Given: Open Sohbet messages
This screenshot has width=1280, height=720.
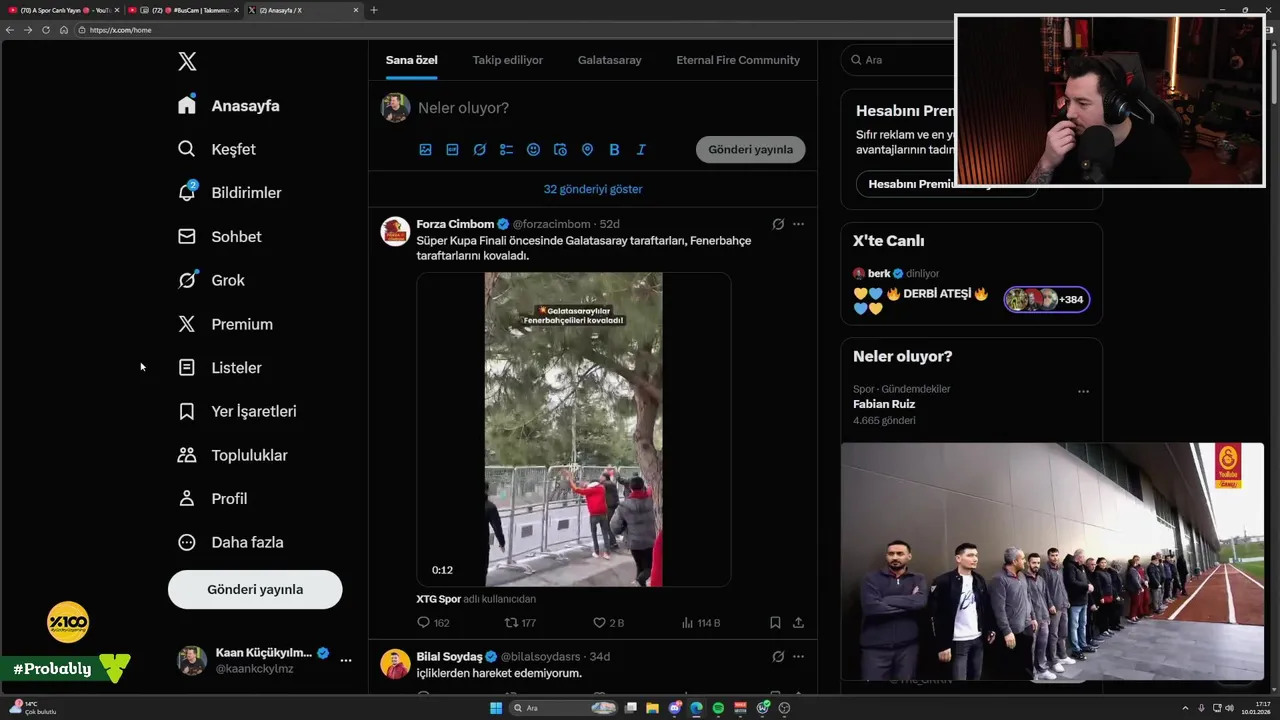Looking at the screenshot, I should tap(220, 236).
